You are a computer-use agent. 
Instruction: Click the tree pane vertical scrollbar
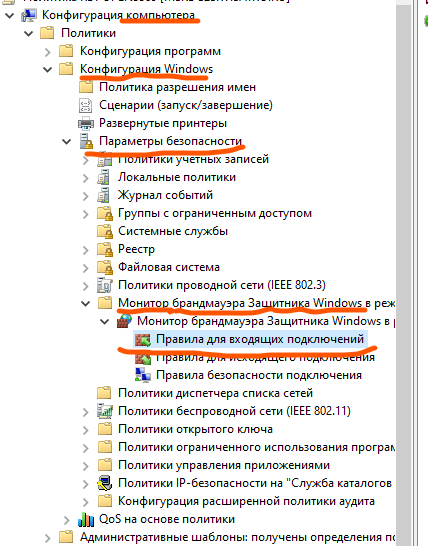click(x=403, y=273)
